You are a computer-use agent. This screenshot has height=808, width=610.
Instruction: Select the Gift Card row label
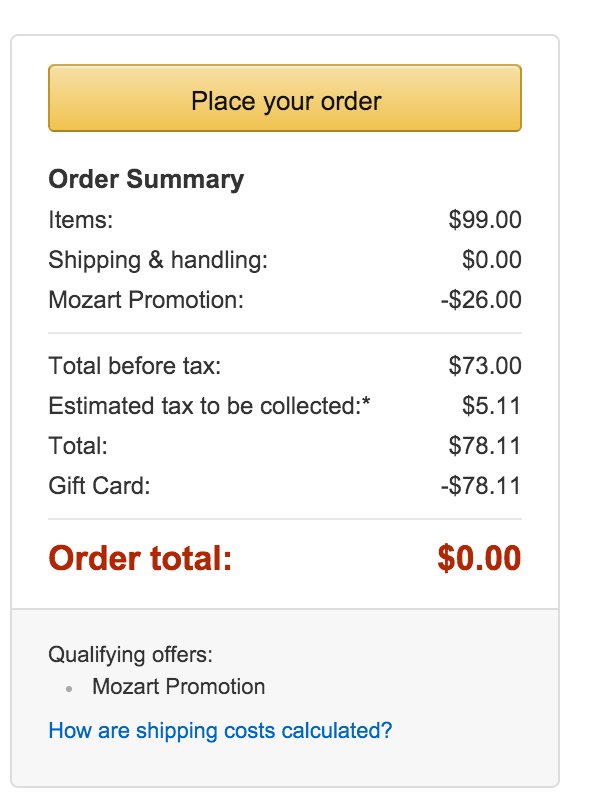(x=99, y=486)
